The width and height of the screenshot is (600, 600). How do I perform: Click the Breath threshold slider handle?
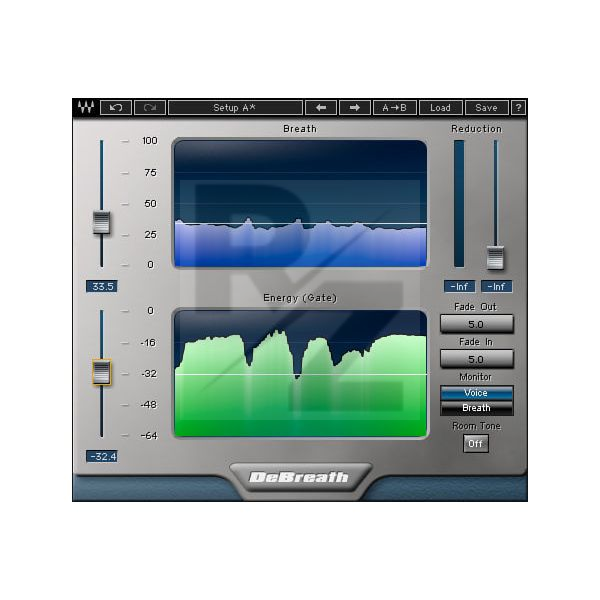pyautogui.click(x=101, y=223)
